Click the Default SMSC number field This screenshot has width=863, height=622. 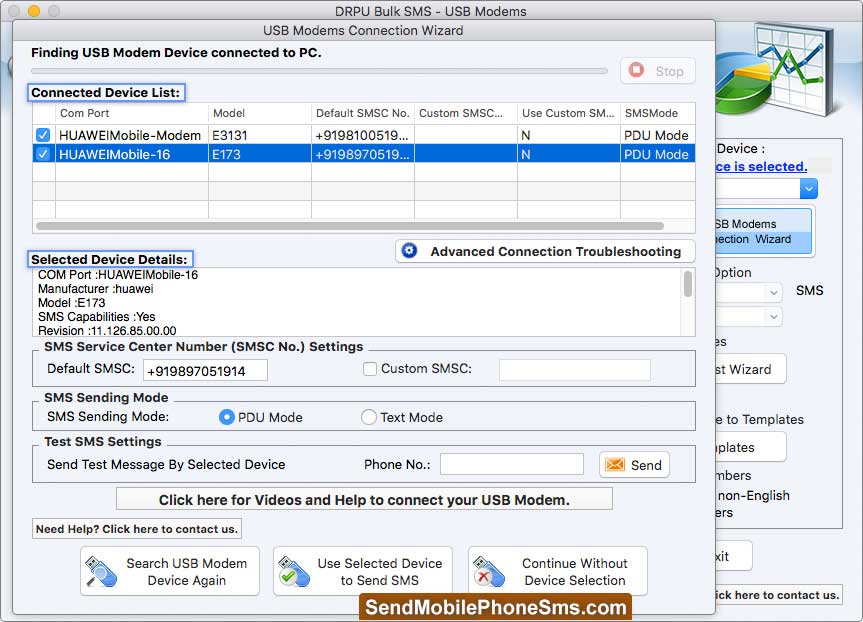click(x=205, y=370)
